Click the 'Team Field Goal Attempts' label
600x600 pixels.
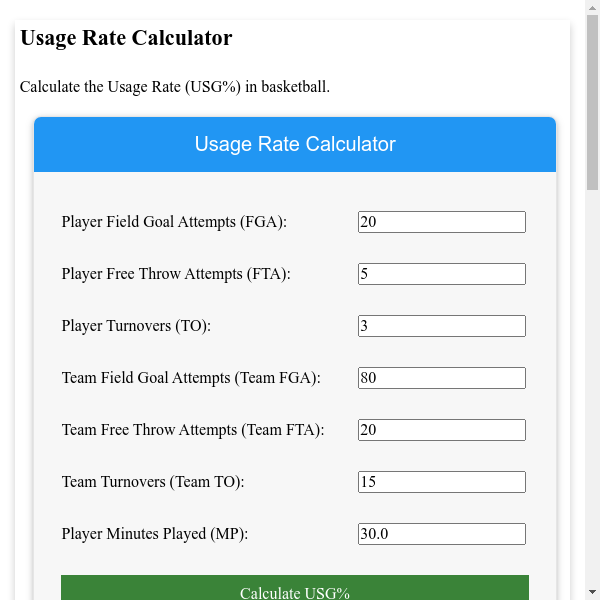tap(190, 378)
